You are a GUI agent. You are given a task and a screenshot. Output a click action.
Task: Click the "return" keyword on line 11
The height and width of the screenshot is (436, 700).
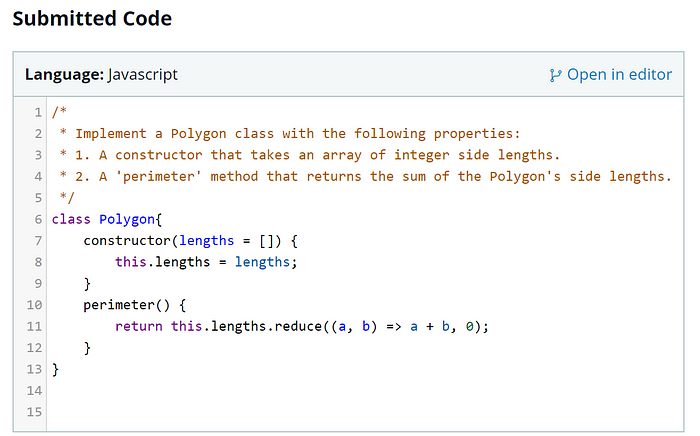139,326
